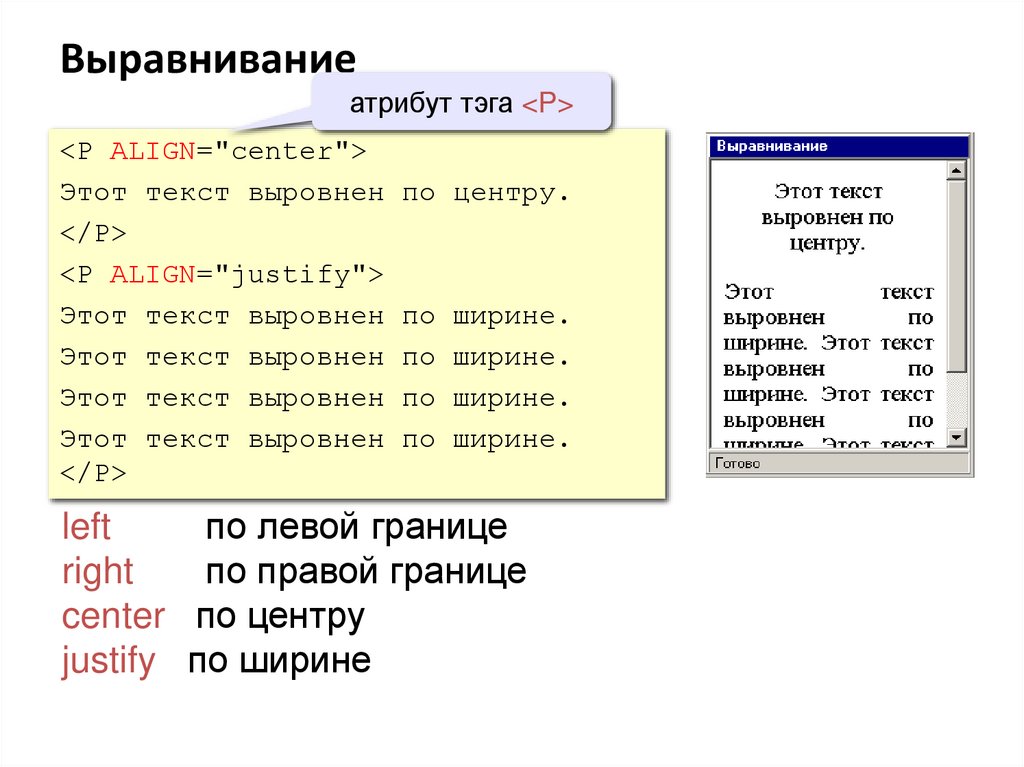Click the red word right

pos(97,572)
